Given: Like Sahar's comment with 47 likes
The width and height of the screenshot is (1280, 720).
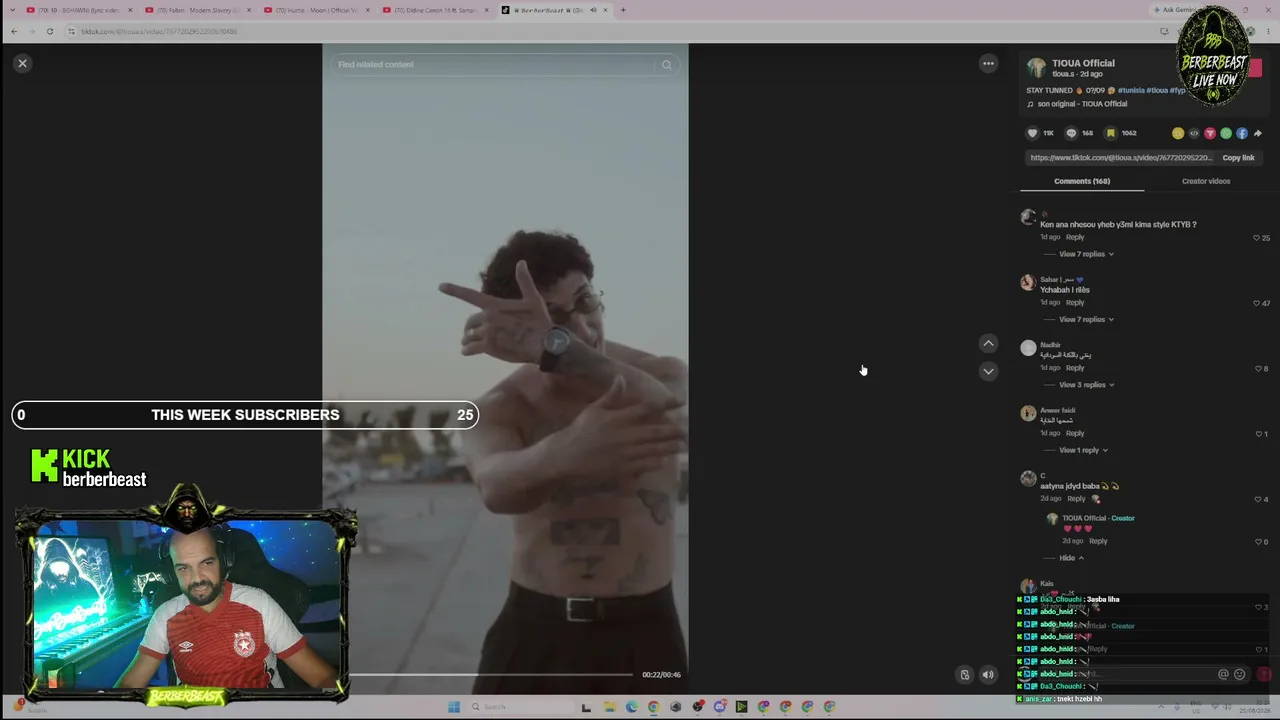Looking at the screenshot, I should tap(1257, 303).
